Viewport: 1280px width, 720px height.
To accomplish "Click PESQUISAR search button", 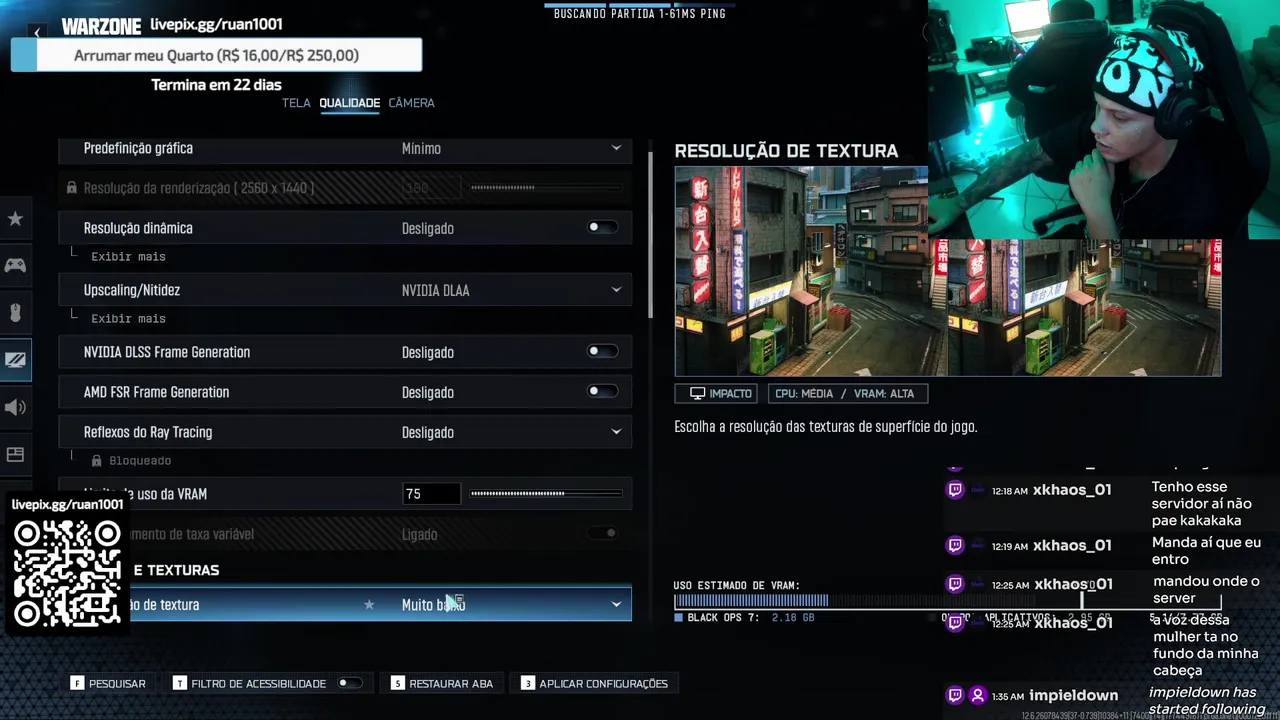I will coord(108,683).
